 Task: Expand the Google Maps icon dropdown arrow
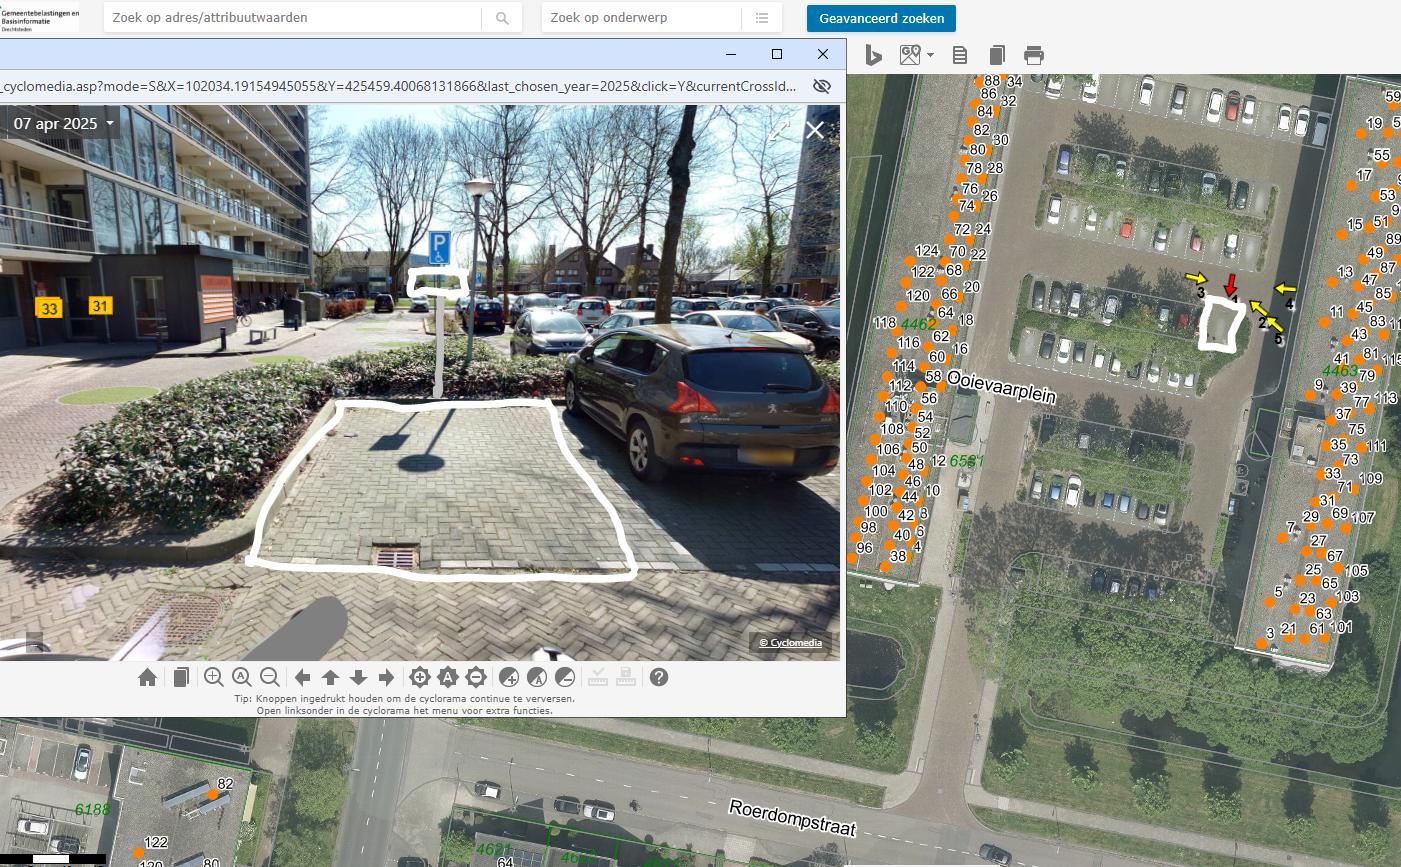pyautogui.click(x=931, y=55)
